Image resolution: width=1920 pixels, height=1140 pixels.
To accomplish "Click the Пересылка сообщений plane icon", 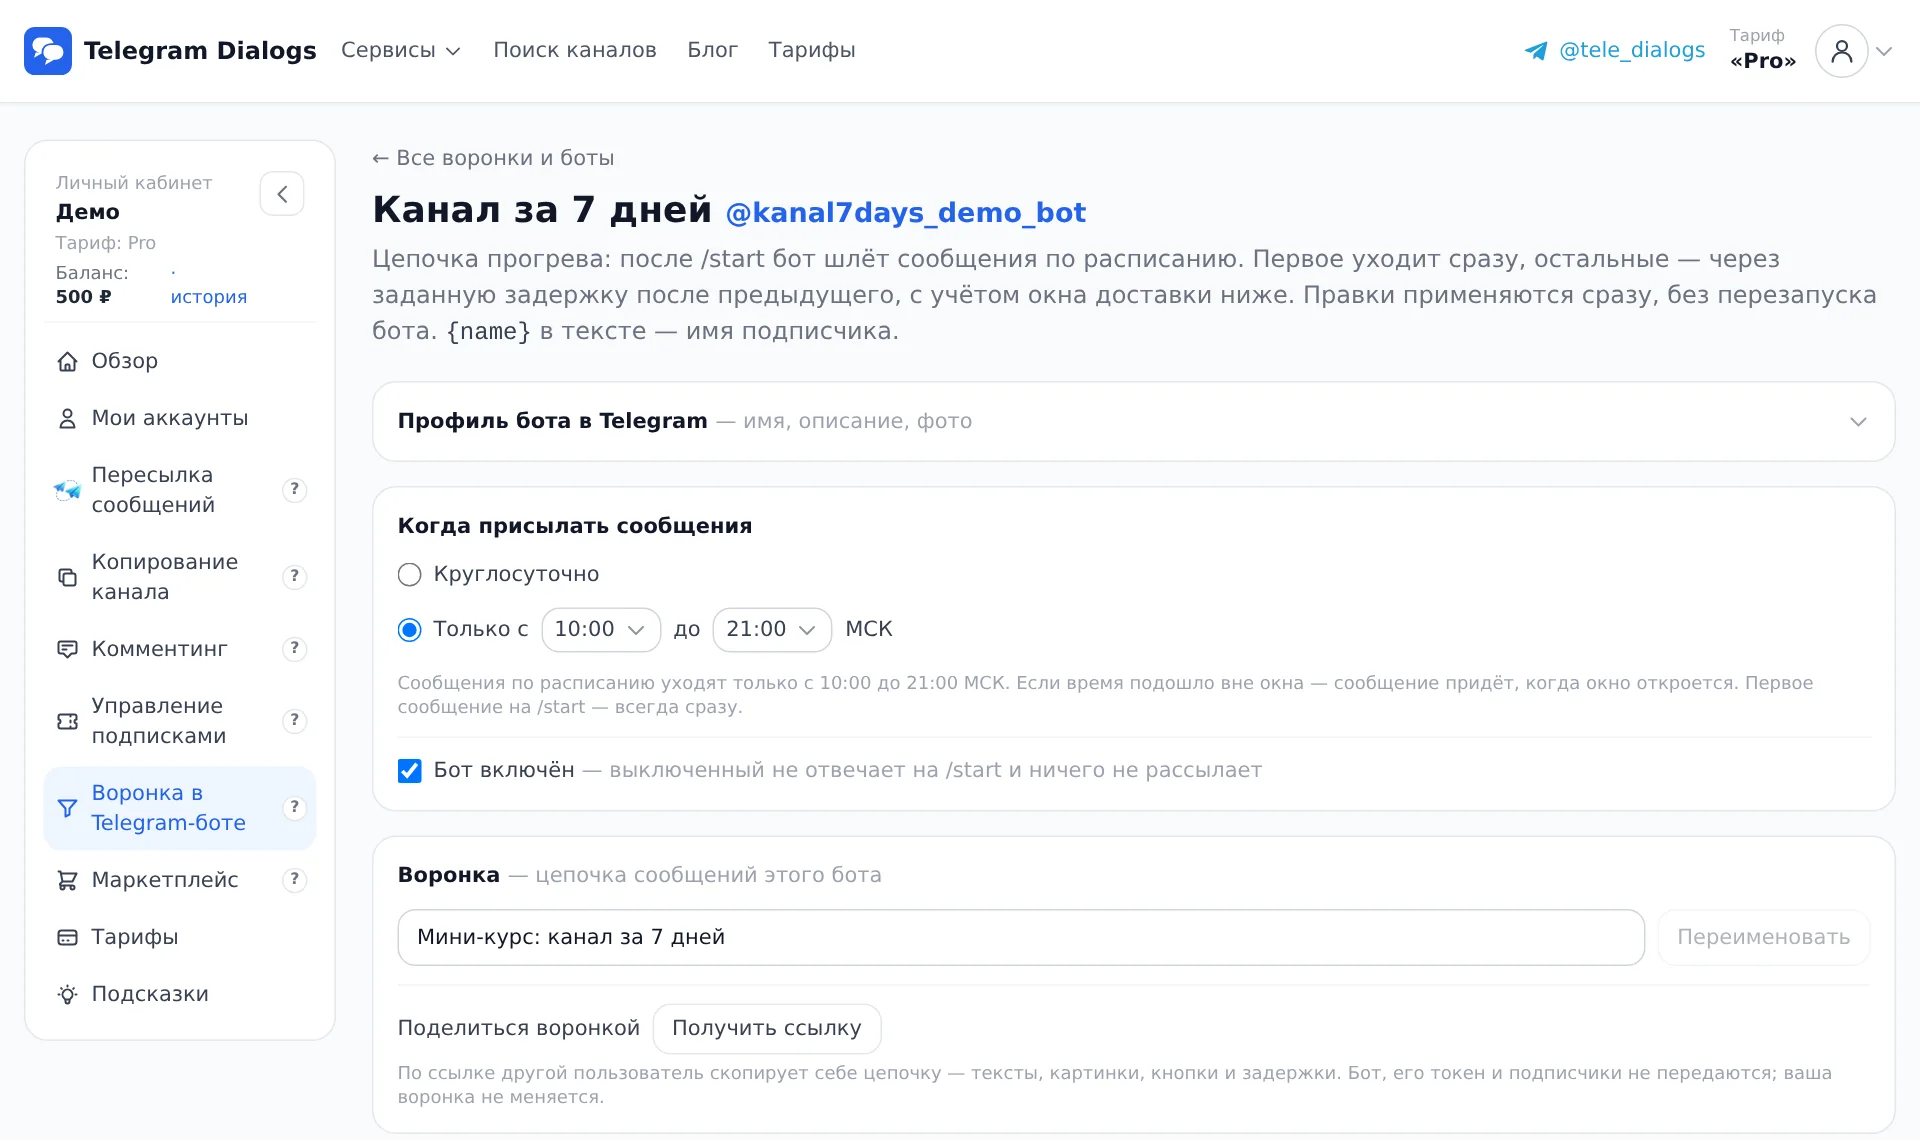I will (x=67, y=490).
